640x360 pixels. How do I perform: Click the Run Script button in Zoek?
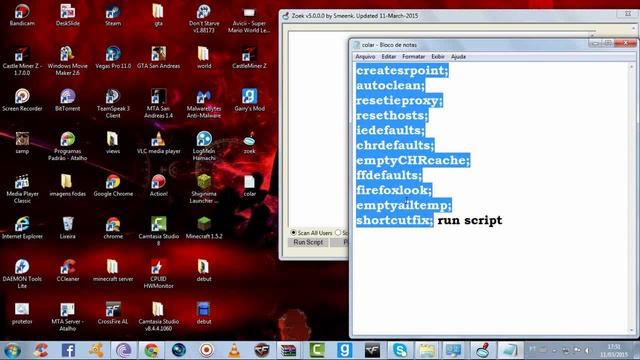coord(308,242)
